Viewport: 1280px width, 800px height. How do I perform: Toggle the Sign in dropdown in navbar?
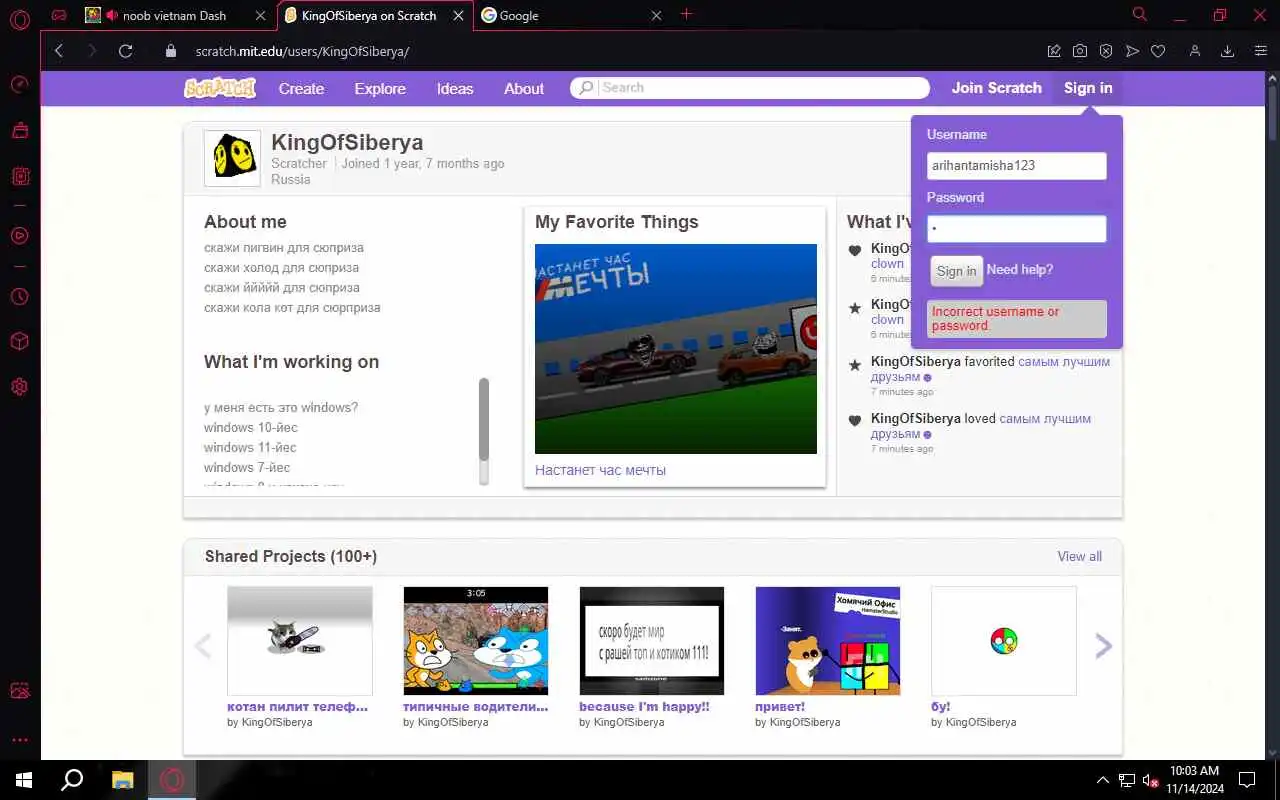(1088, 88)
